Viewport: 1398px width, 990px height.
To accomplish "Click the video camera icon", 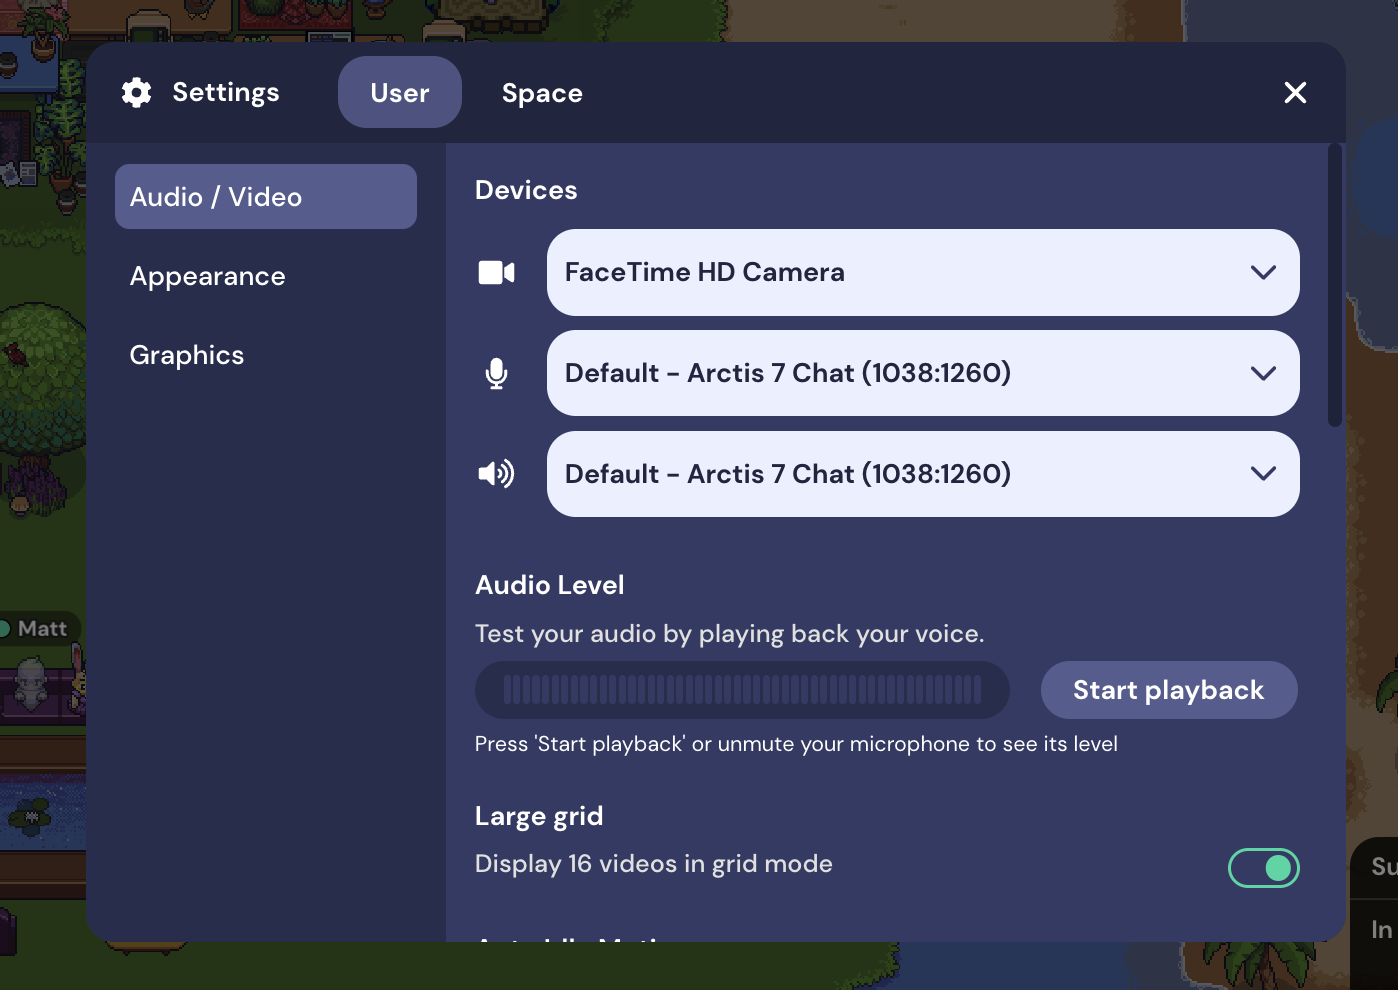I will [x=496, y=272].
